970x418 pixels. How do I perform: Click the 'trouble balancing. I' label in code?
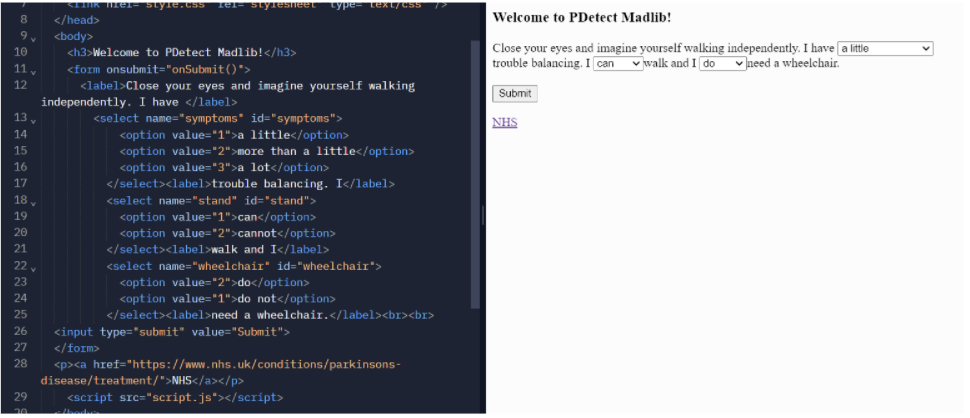tap(277, 184)
